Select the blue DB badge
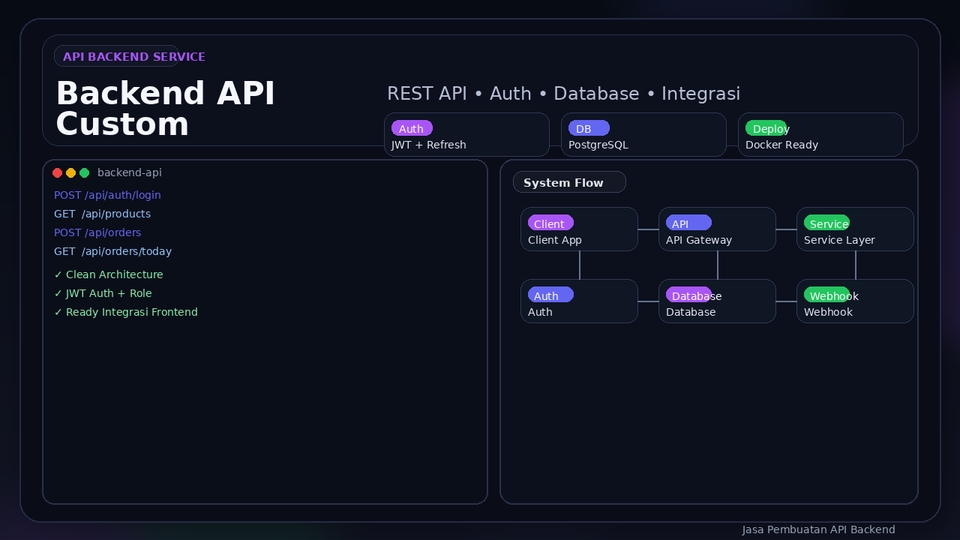 588,128
